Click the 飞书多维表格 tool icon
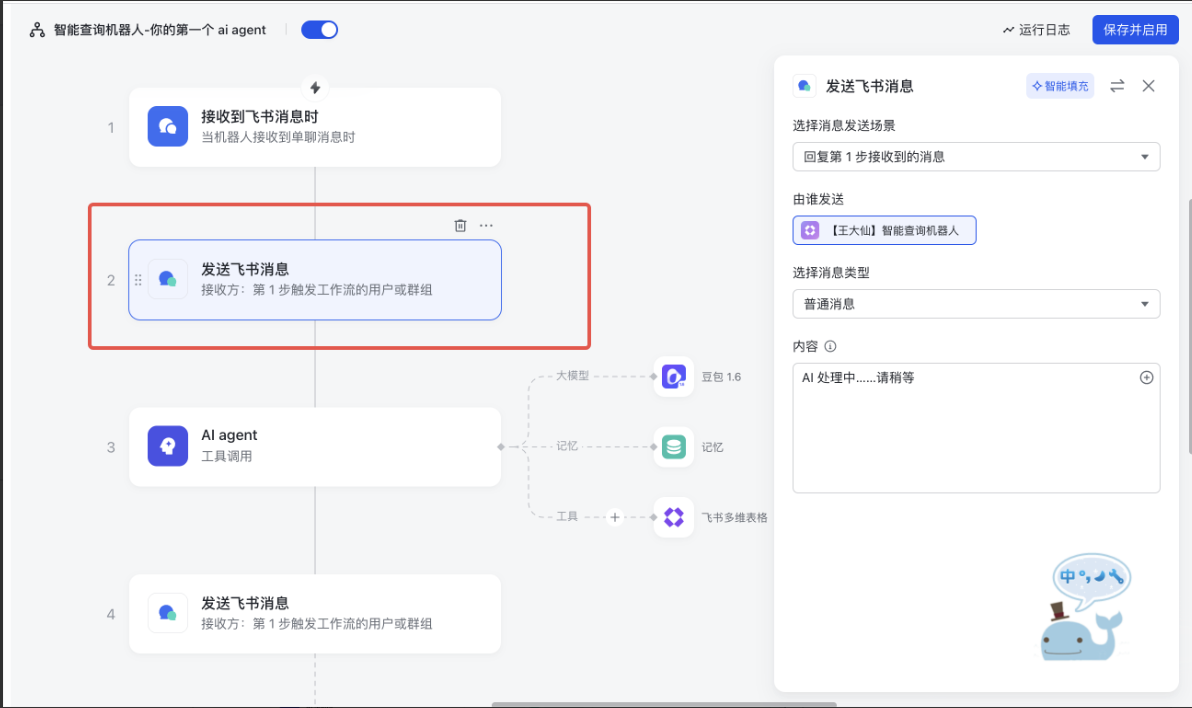Viewport: 1192px width, 708px height. coord(673,517)
